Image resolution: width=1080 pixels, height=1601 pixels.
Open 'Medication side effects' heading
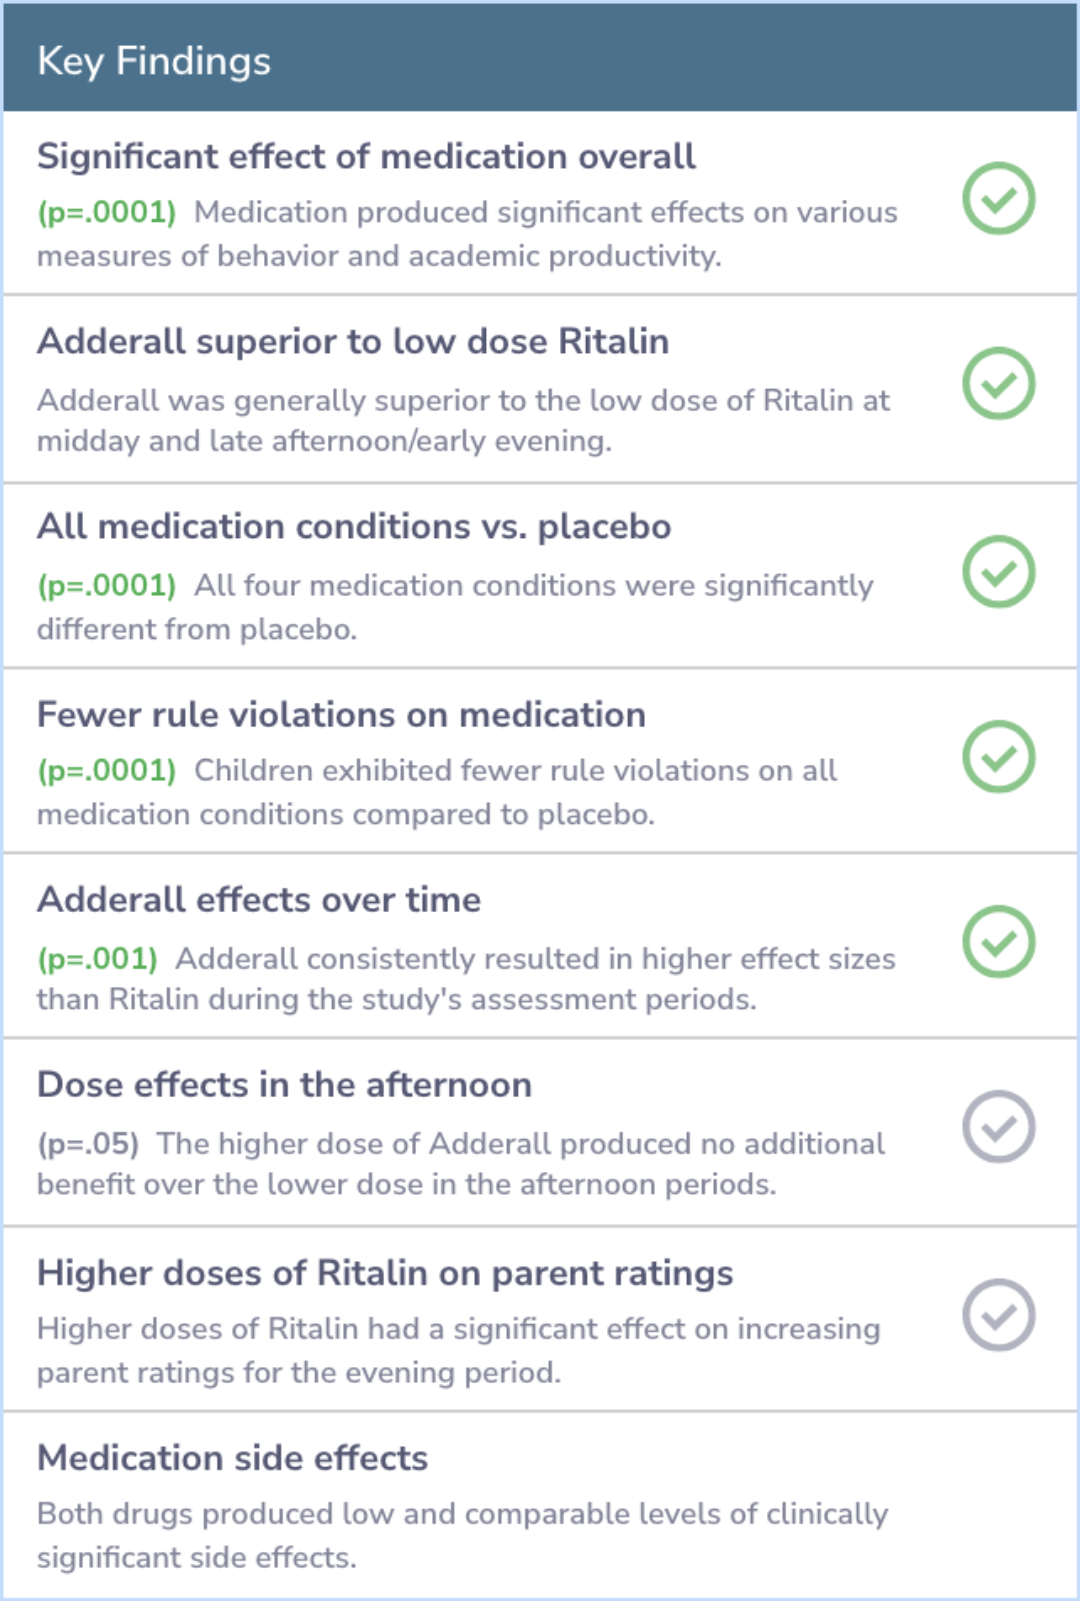tap(232, 1458)
